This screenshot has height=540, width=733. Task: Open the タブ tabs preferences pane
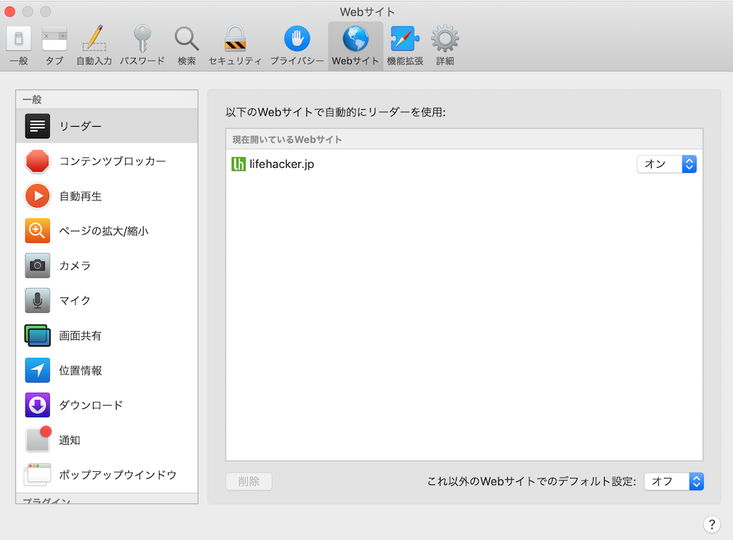pyautogui.click(x=54, y=46)
